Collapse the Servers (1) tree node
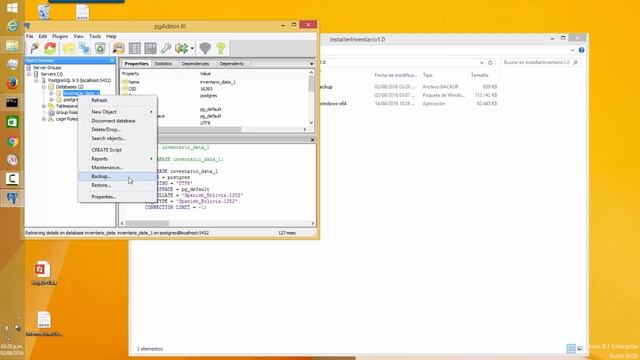 29,74
